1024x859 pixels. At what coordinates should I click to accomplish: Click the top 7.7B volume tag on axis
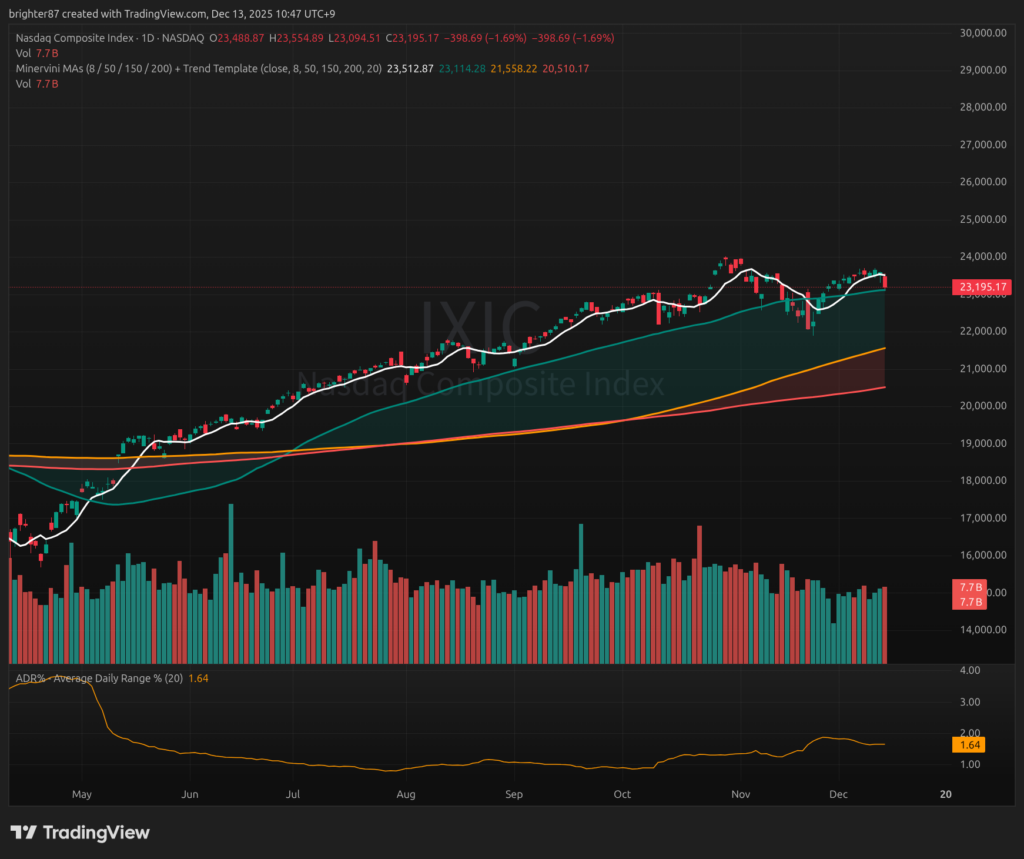click(970, 587)
